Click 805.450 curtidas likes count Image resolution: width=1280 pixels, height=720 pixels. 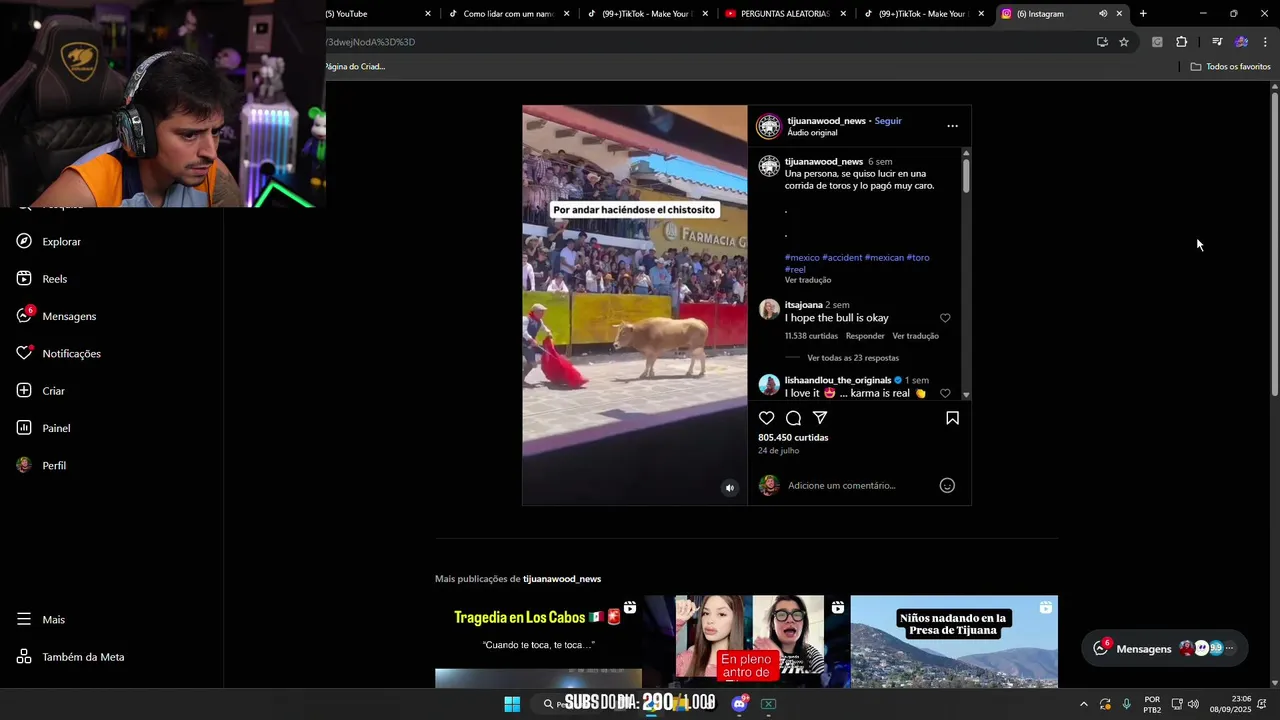[793, 437]
